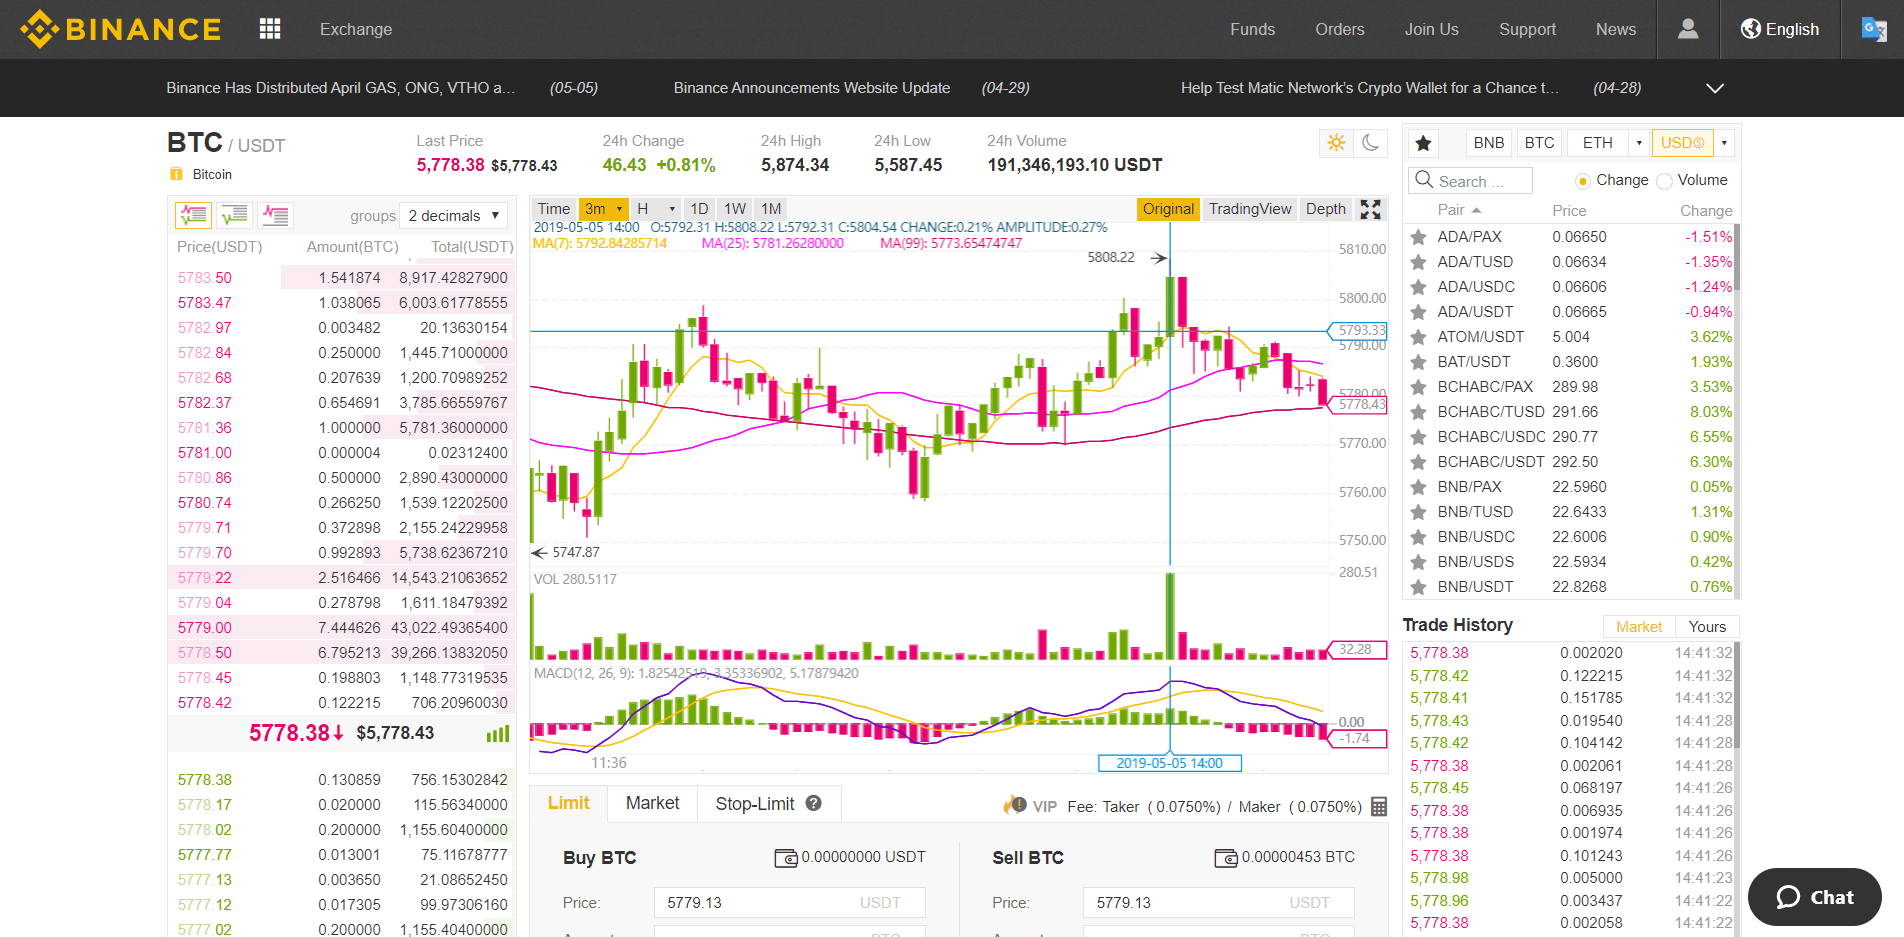Open the English language selector
The height and width of the screenshot is (937, 1904).
[x=1780, y=29]
